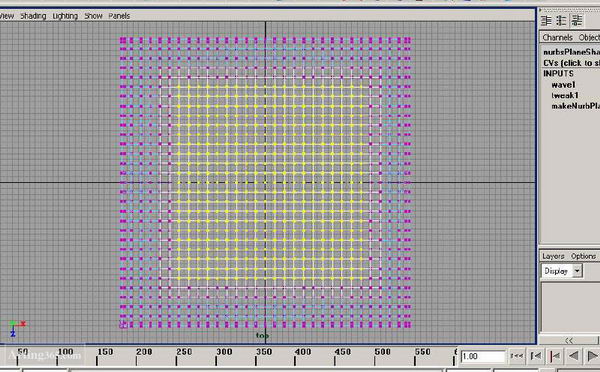Go to start of playback range
600x372 pixels.
(517, 356)
